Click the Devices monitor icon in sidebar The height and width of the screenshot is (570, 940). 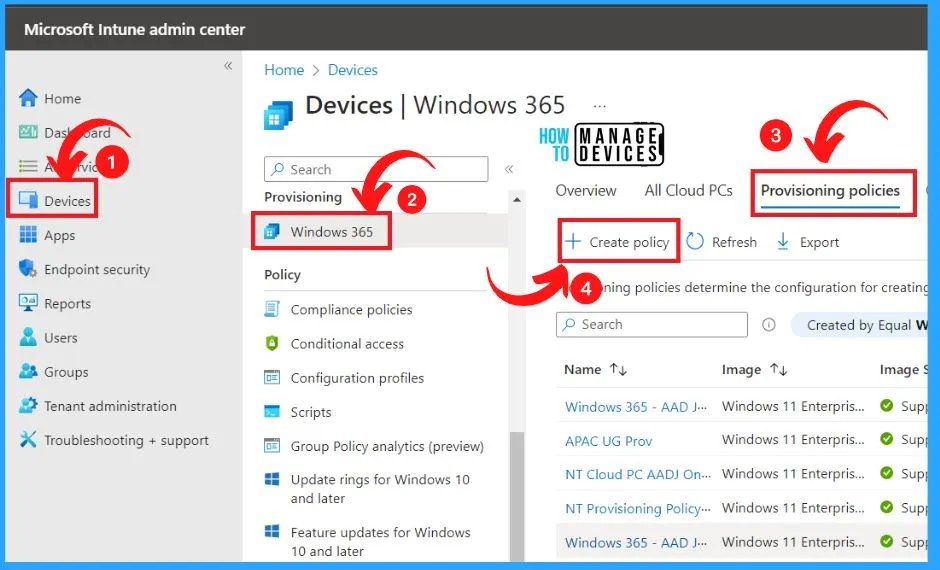pos(28,200)
